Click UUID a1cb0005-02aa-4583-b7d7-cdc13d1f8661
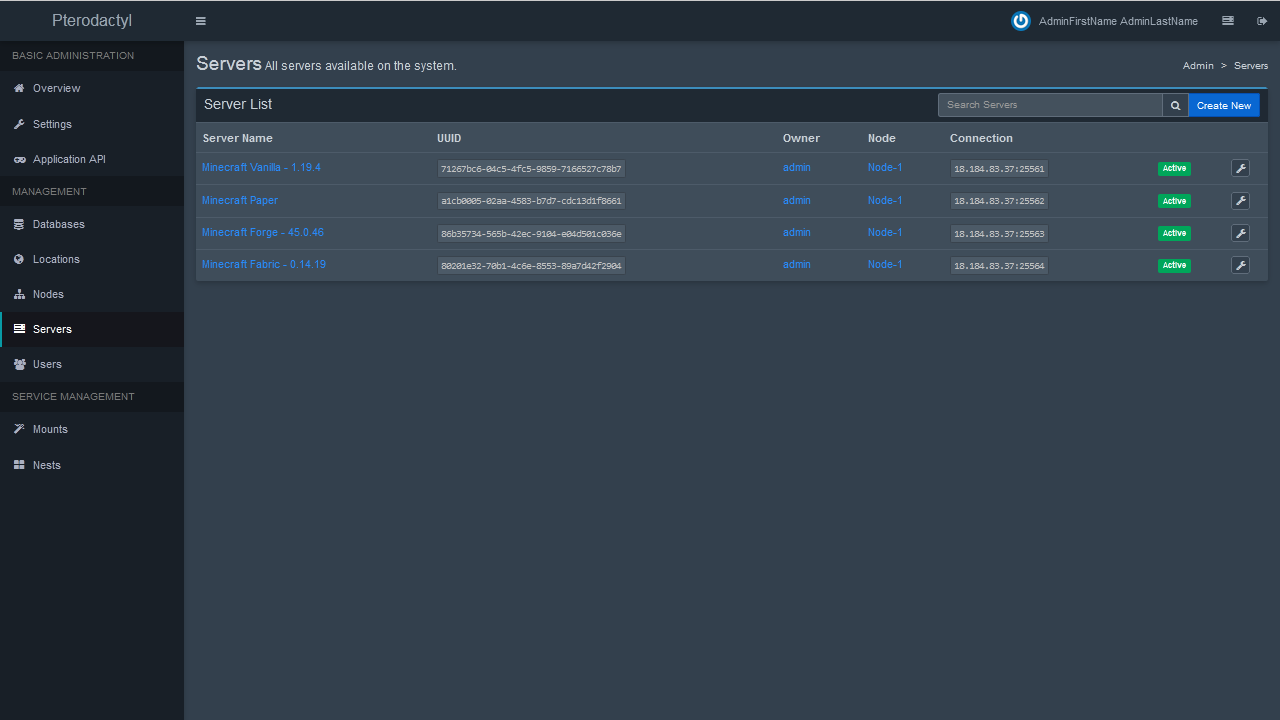Image resolution: width=1280 pixels, height=720 pixels. point(531,201)
